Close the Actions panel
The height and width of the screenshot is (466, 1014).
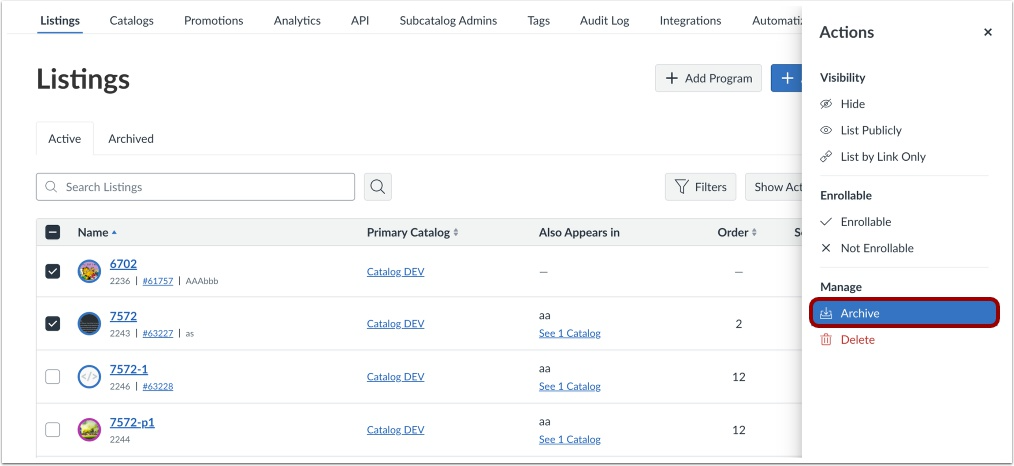987,32
